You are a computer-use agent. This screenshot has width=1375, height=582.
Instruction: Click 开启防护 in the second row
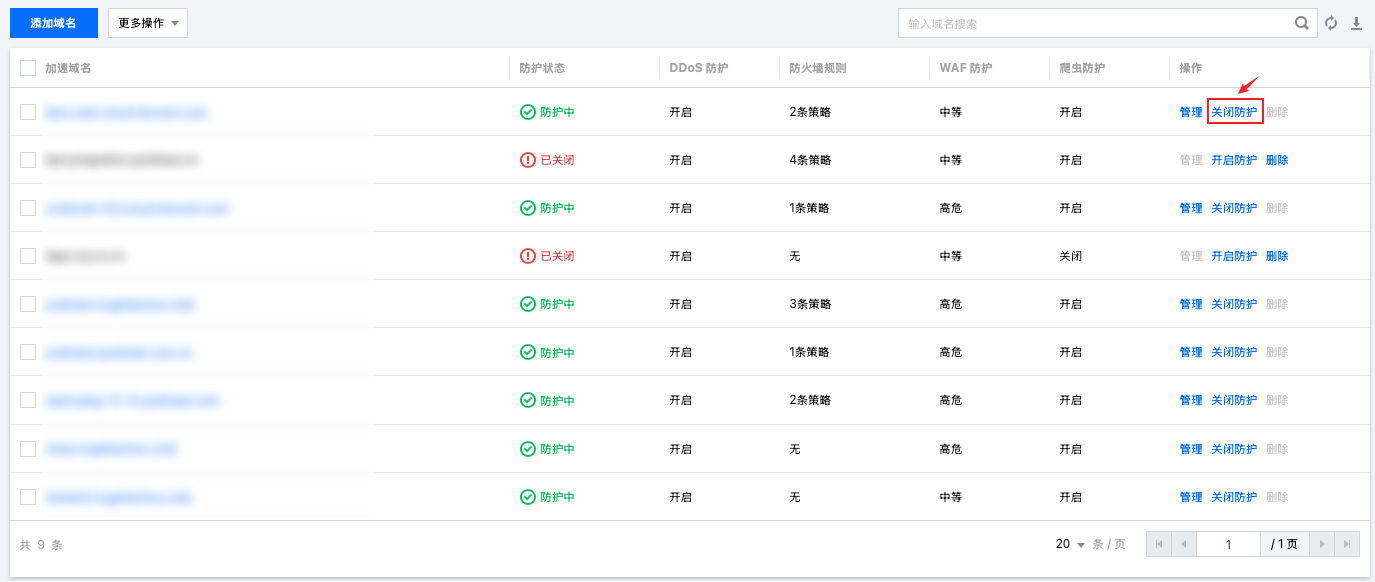(x=1234, y=160)
